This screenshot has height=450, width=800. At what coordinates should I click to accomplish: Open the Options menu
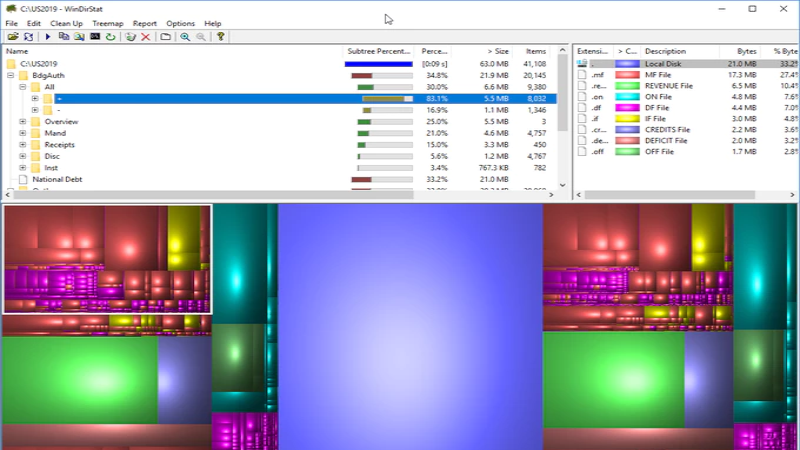coord(181,23)
